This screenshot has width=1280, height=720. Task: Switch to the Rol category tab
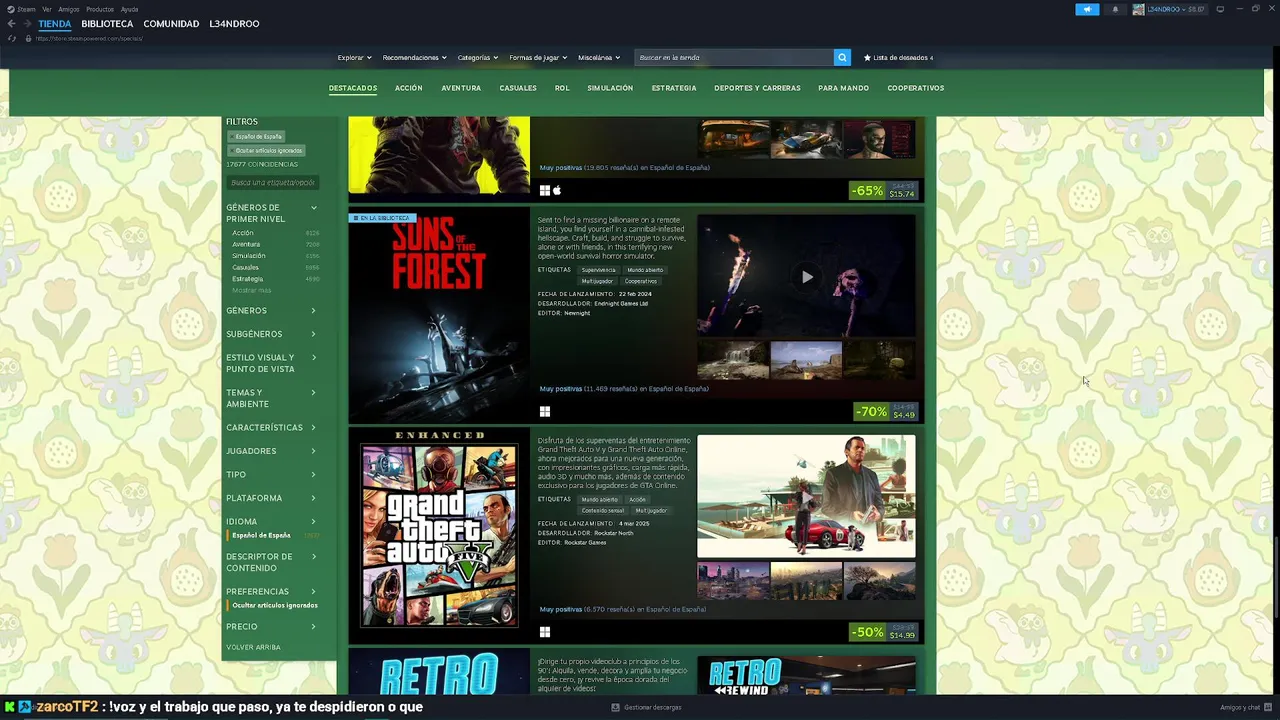tap(562, 88)
